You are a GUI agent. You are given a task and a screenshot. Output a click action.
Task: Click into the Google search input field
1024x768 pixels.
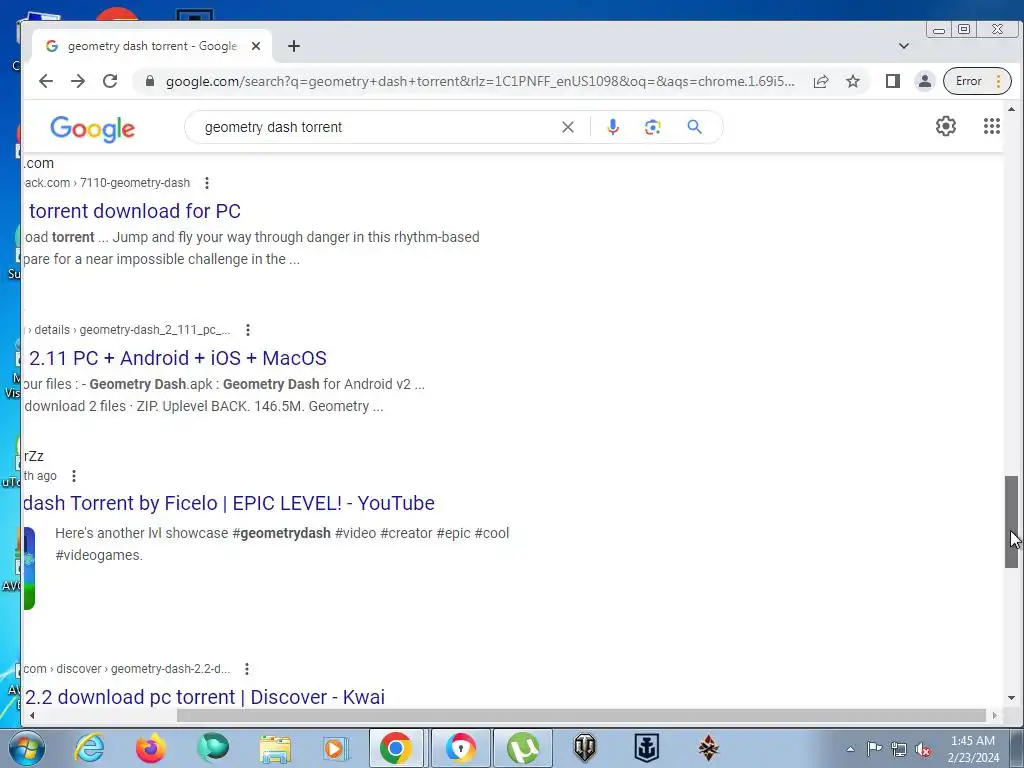tap(379, 127)
